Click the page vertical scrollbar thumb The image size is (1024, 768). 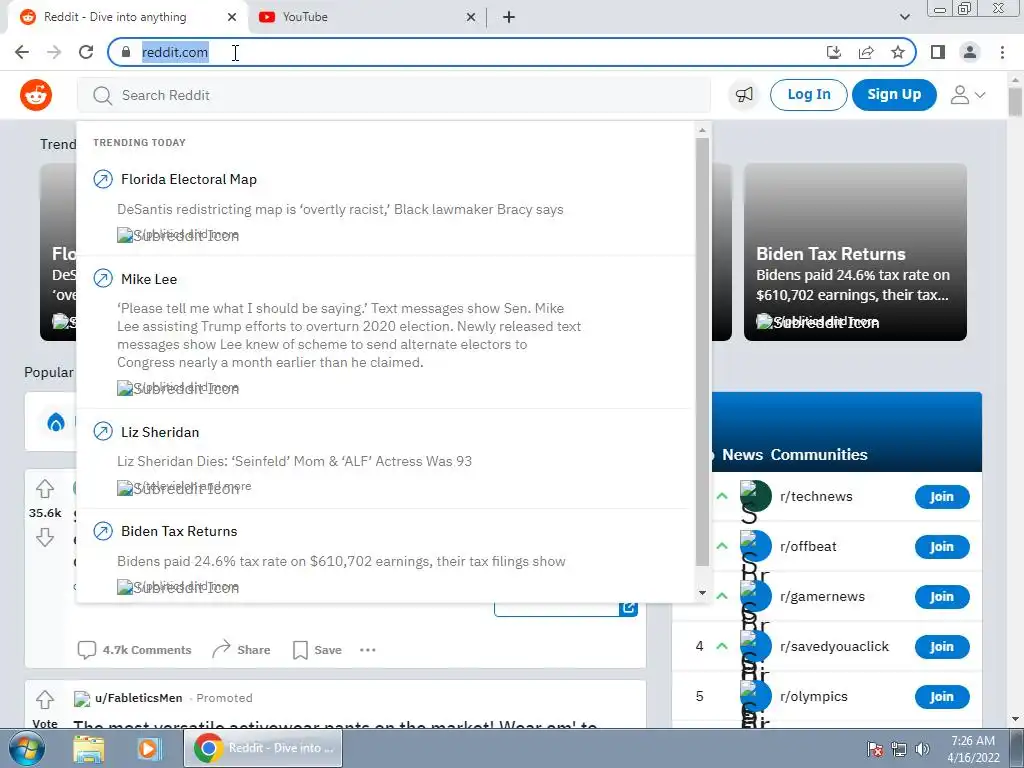click(1015, 102)
